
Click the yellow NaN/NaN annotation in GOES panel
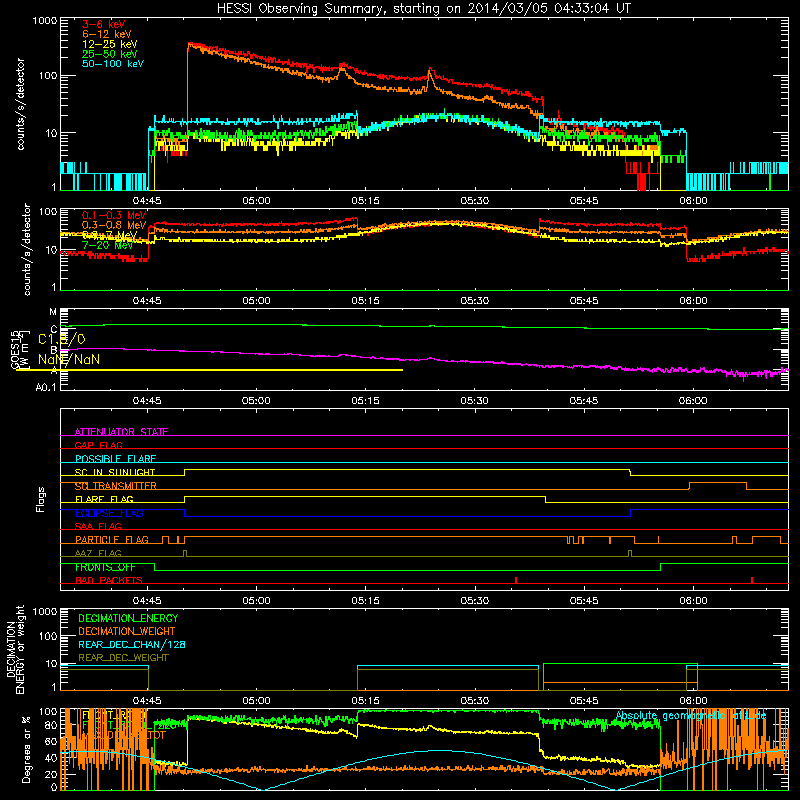click(x=69, y=359)
